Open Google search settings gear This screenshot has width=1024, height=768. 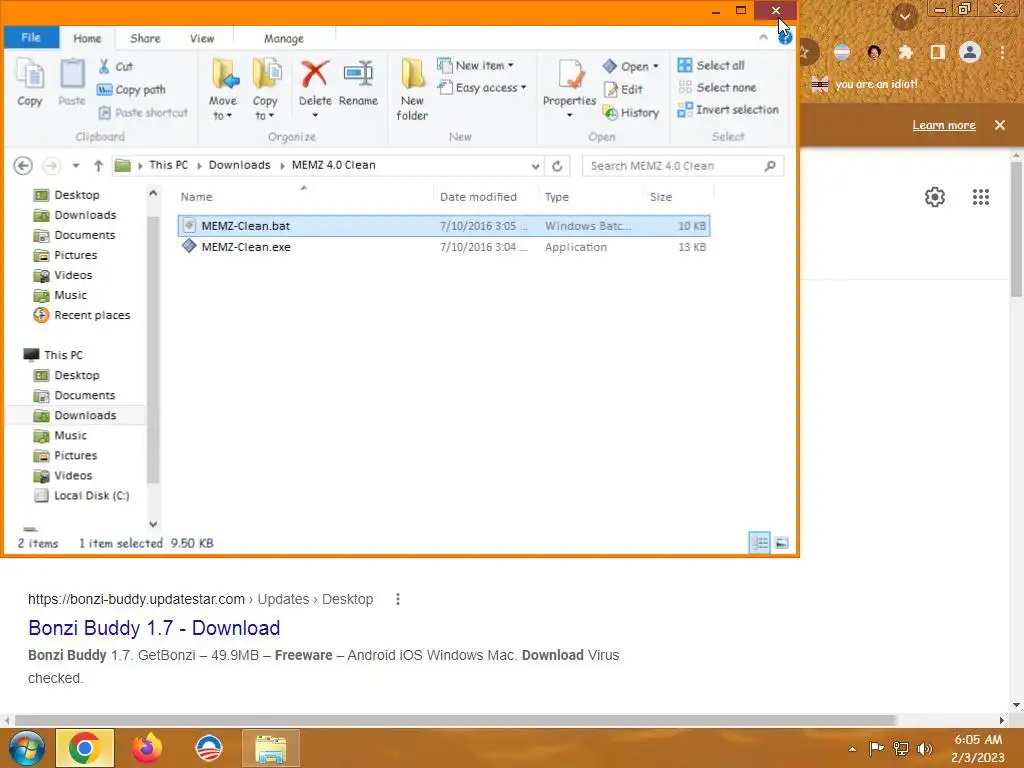click(x=935, y=197)
